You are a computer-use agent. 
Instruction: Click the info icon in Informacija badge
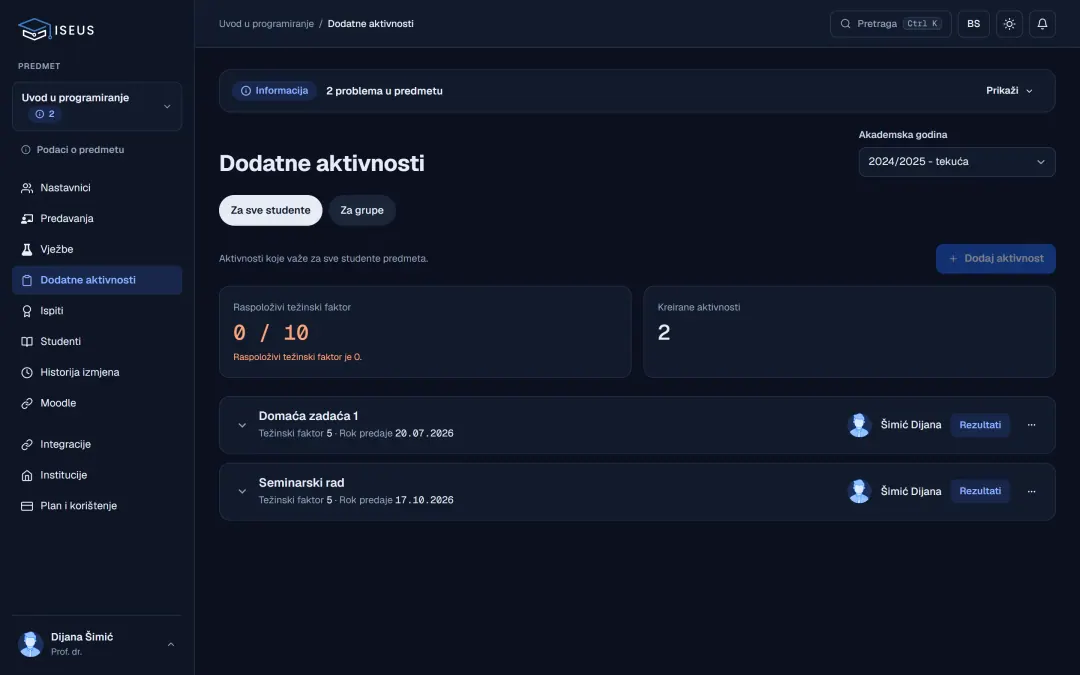point(245,91)
